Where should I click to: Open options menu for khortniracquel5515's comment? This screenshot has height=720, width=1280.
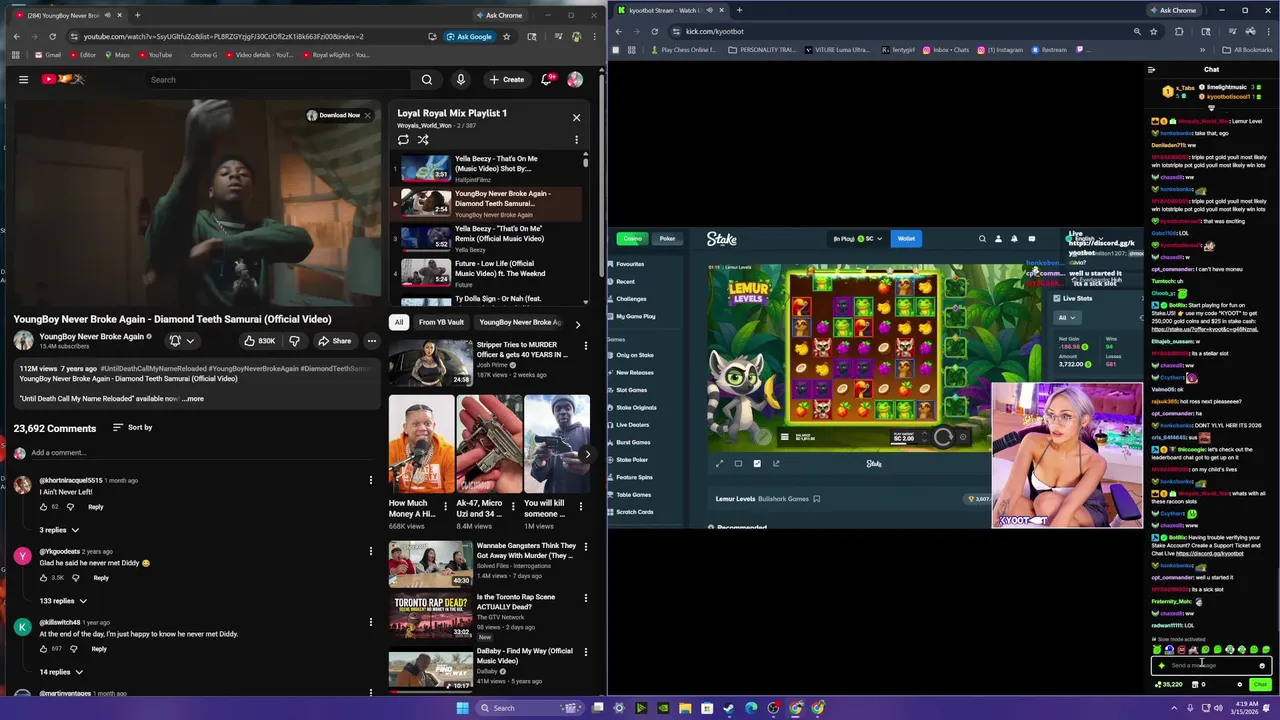[x=371, y=480]
